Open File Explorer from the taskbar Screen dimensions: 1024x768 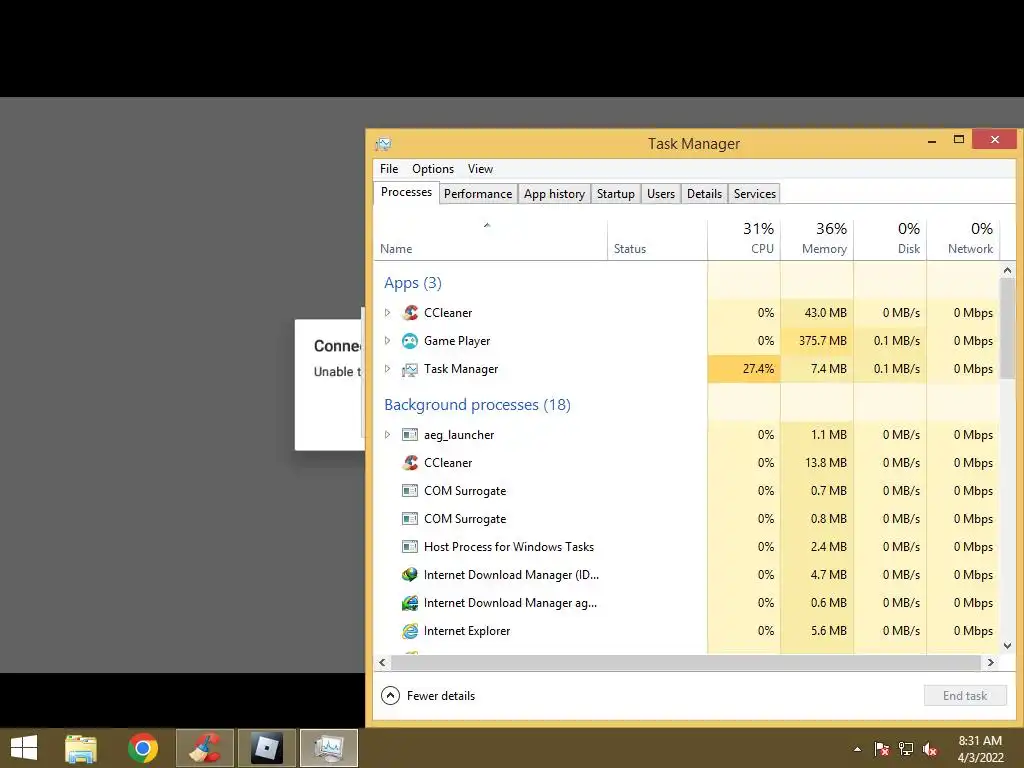(81, 748)
